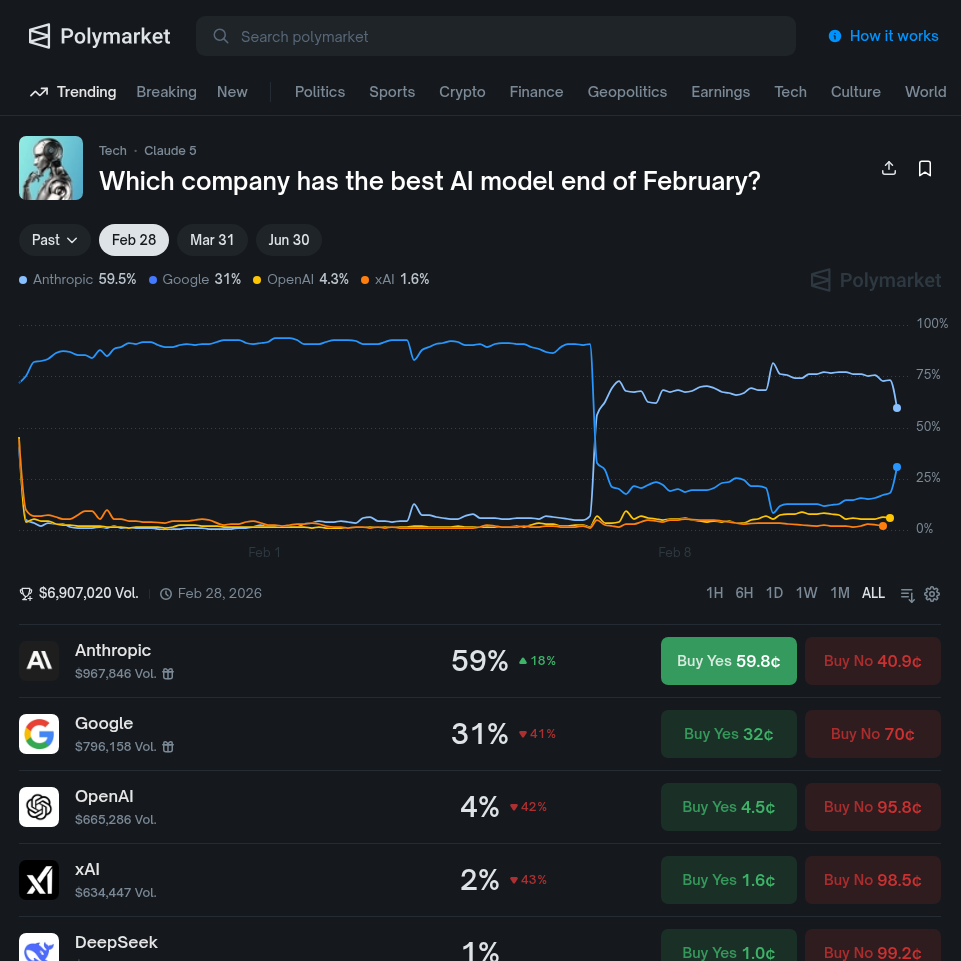Open the Finance category
Image resolution: width=961 pixels, height=961 pixels.
536,92
